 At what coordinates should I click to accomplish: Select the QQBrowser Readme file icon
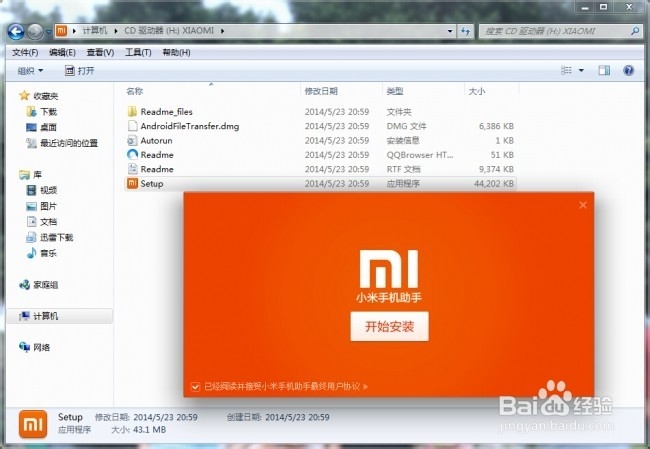click(x=132, y=155)
